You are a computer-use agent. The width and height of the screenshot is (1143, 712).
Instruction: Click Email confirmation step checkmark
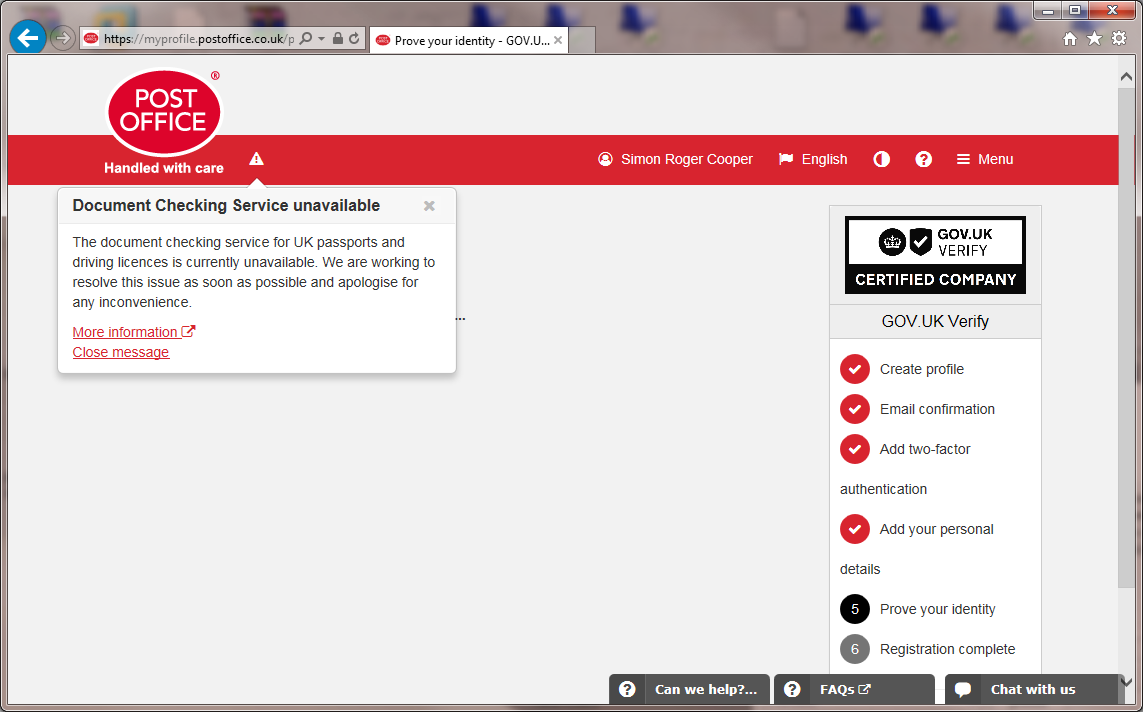854,410
